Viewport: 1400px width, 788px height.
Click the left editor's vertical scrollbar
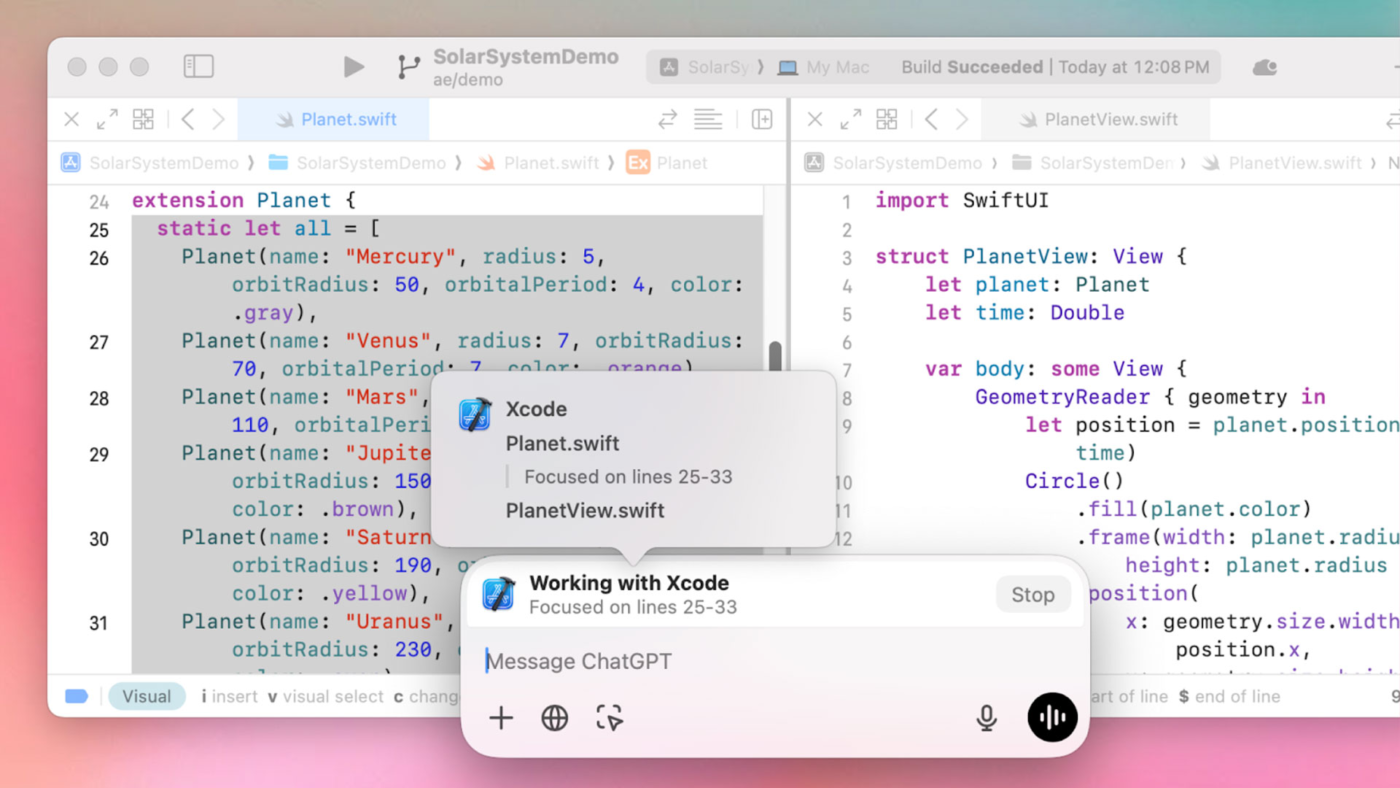[775, 356]
